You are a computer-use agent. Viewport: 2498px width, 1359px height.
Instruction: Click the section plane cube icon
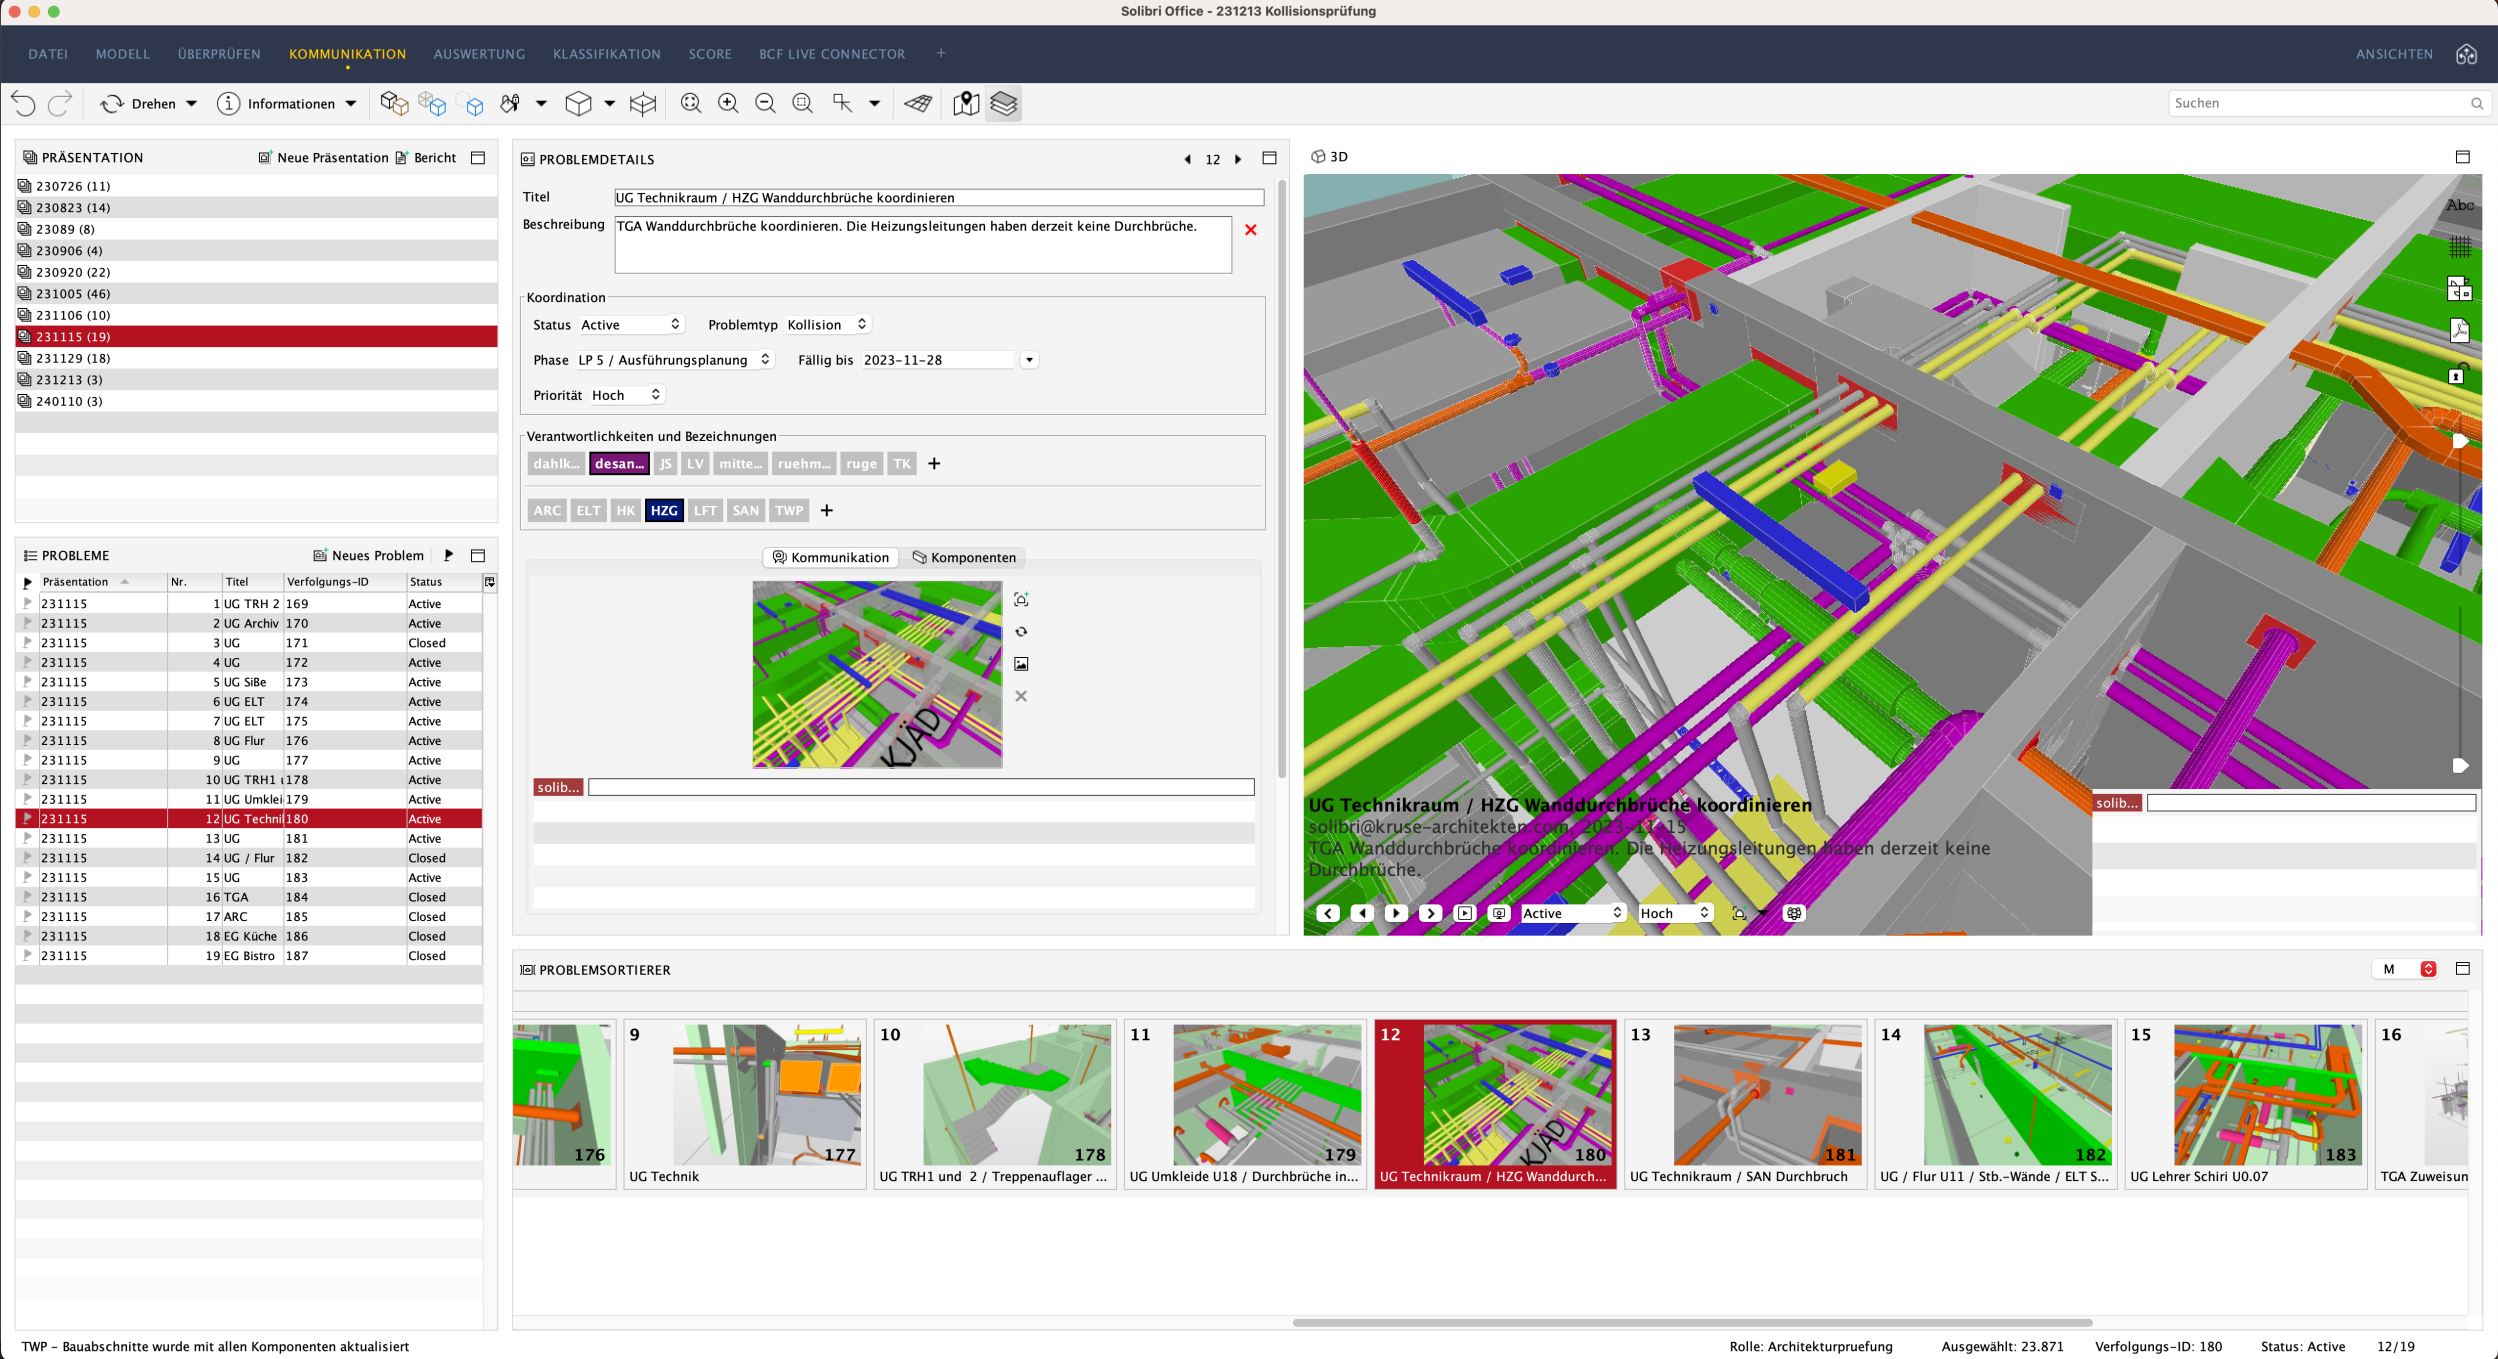point(643,104)
